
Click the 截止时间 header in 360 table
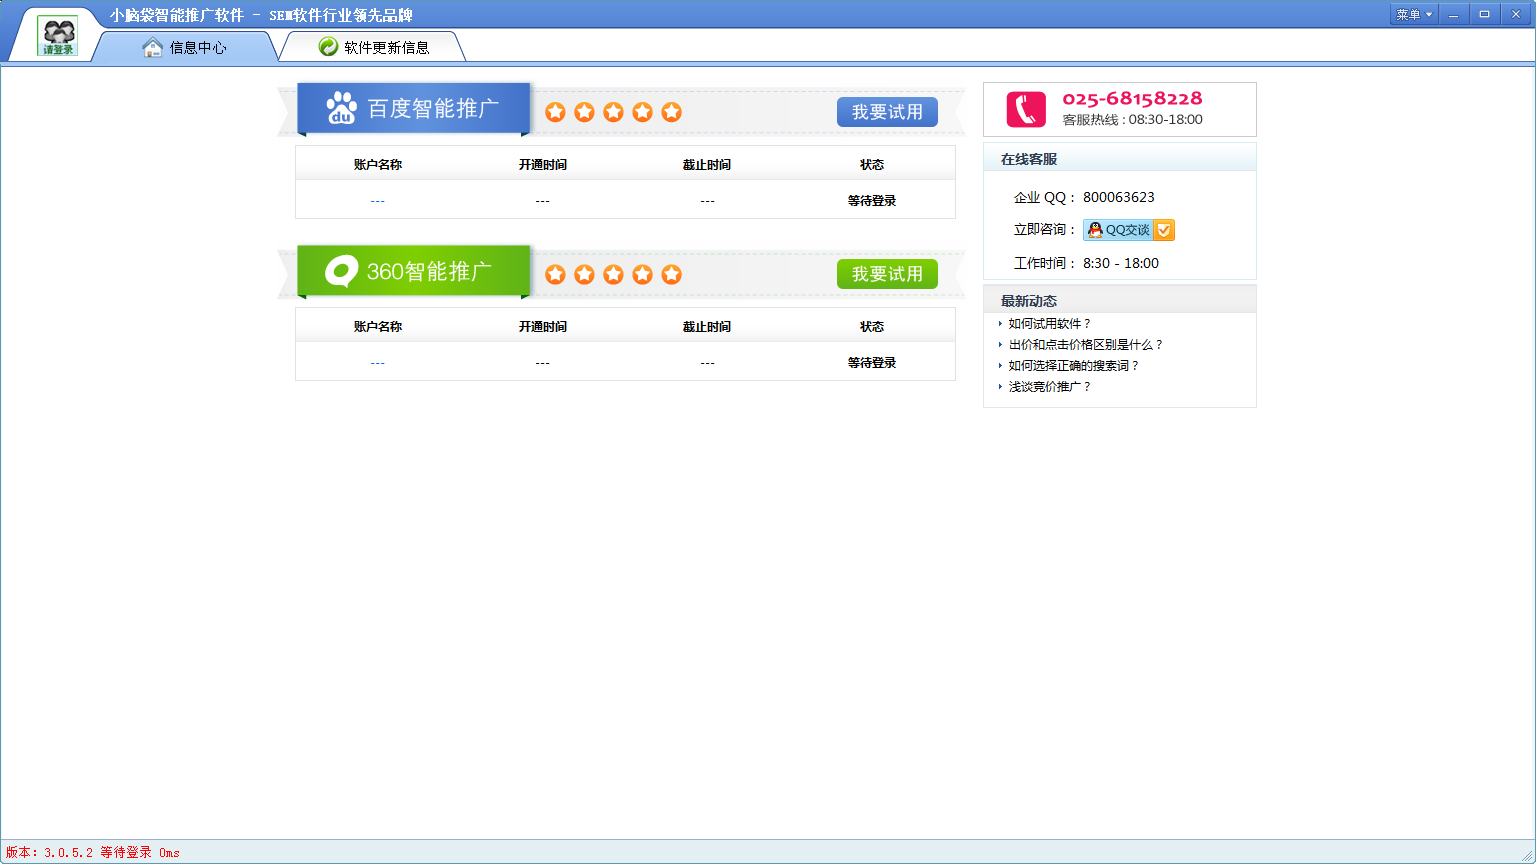tap(707, 327)
